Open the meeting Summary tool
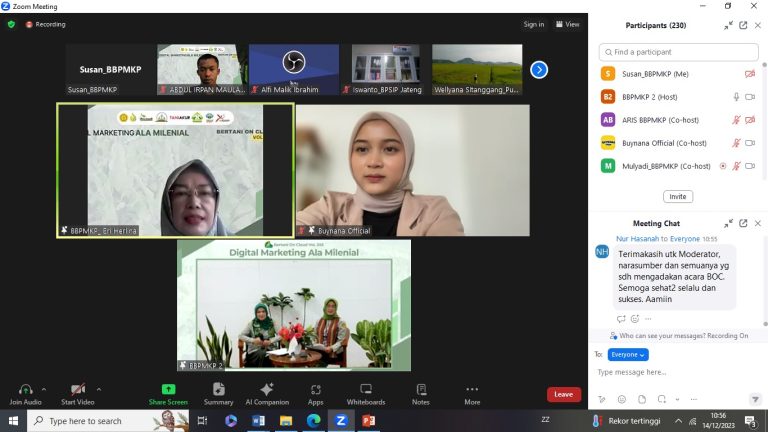The width and height of the screenshot is (768, 432). tap(218, 394)
